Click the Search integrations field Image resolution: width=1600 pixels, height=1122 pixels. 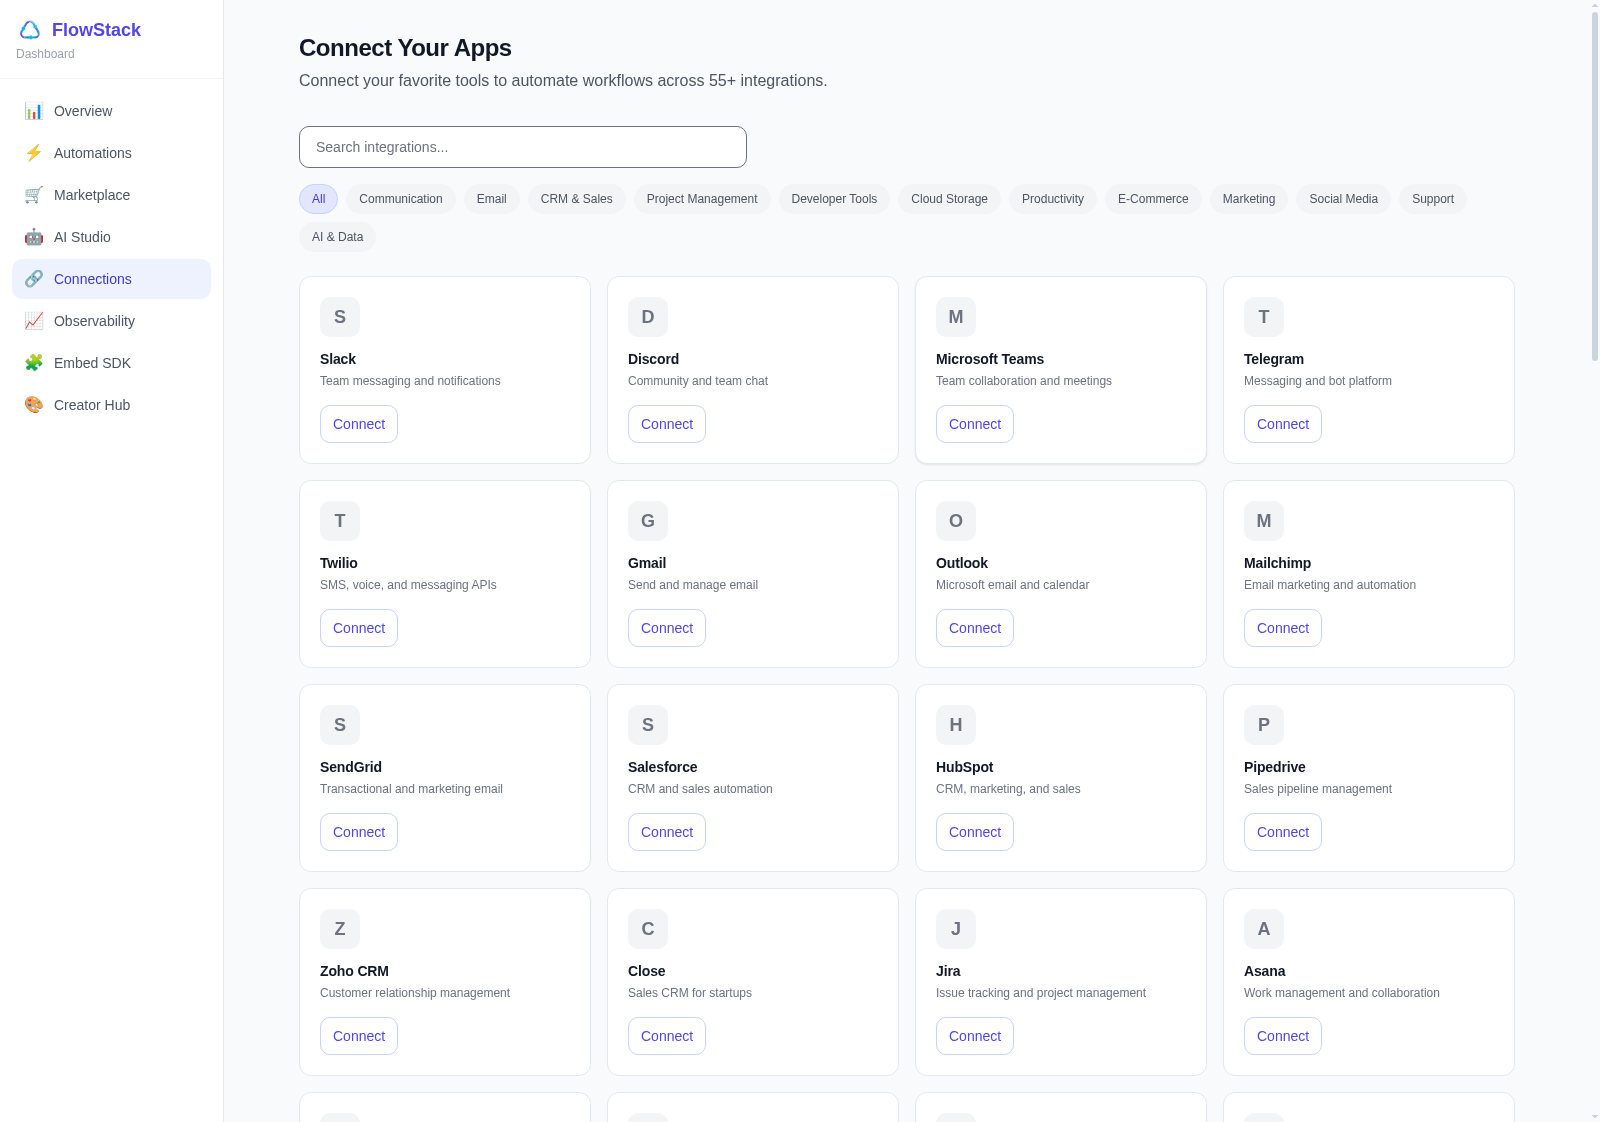point(523,147)
